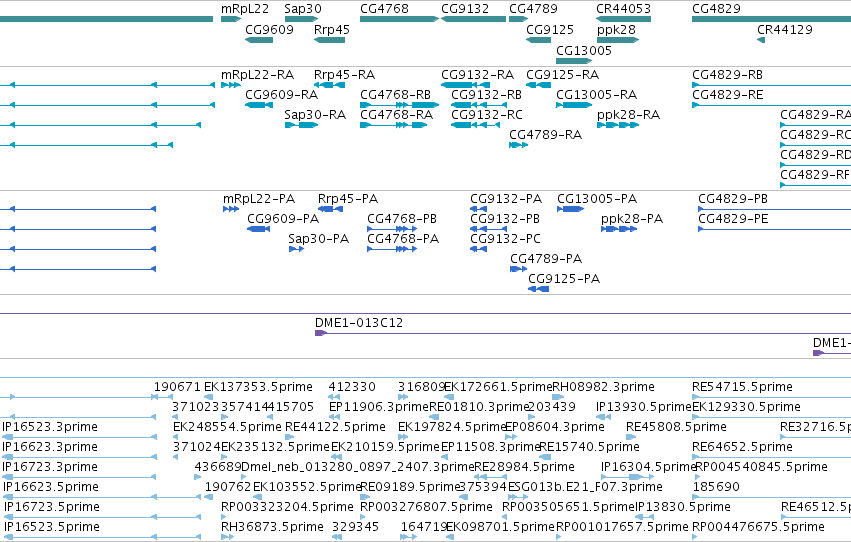The image size is (851, 542).
Task: Select protein ppk28-PA
Action: click(619, 229)
